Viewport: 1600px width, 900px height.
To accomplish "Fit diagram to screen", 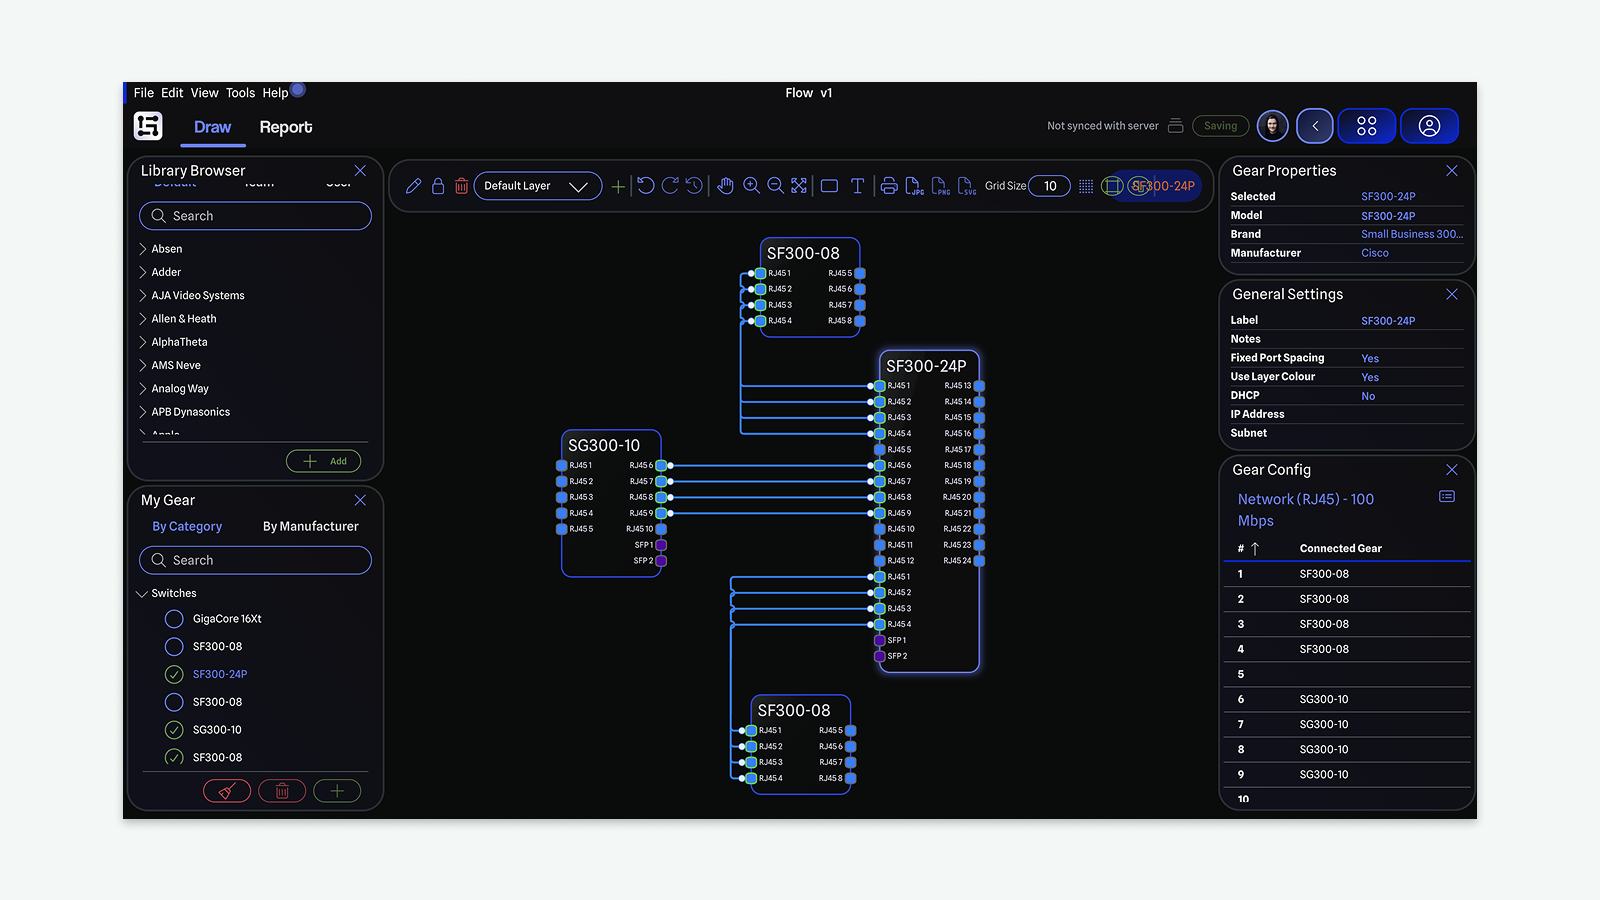I will tap(799, 186).
